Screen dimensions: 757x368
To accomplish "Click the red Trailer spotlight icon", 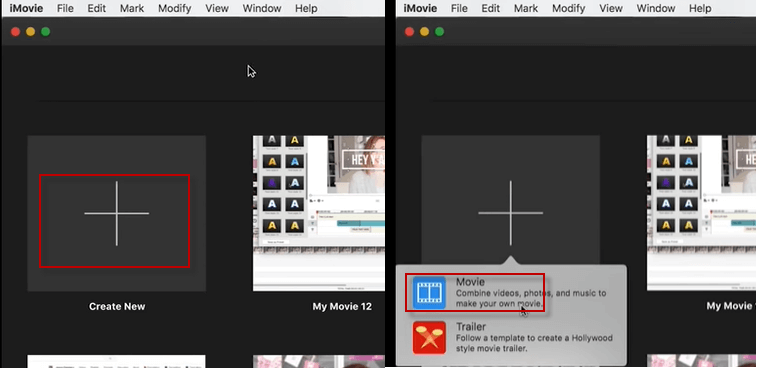I will (429, 338).
